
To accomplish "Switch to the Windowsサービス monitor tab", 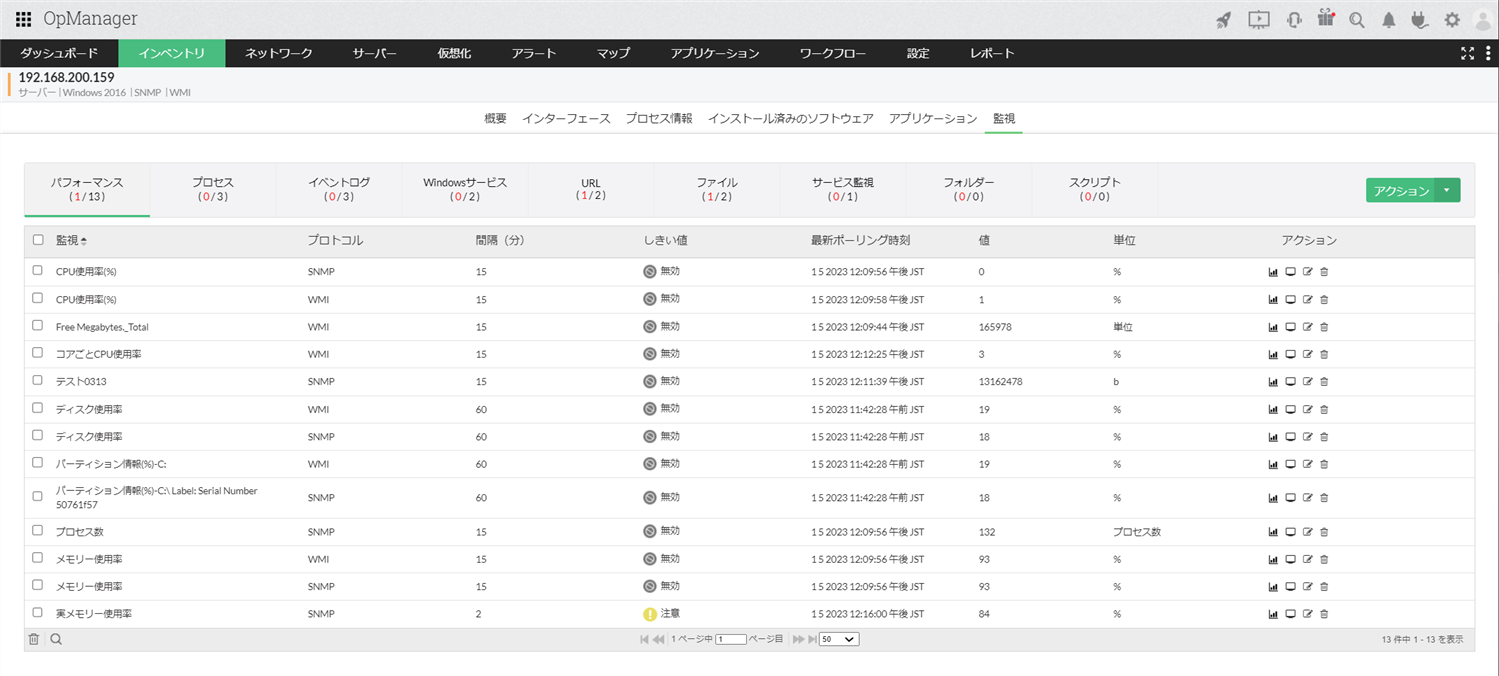I will pyautogui.click(x=465, y=189).
